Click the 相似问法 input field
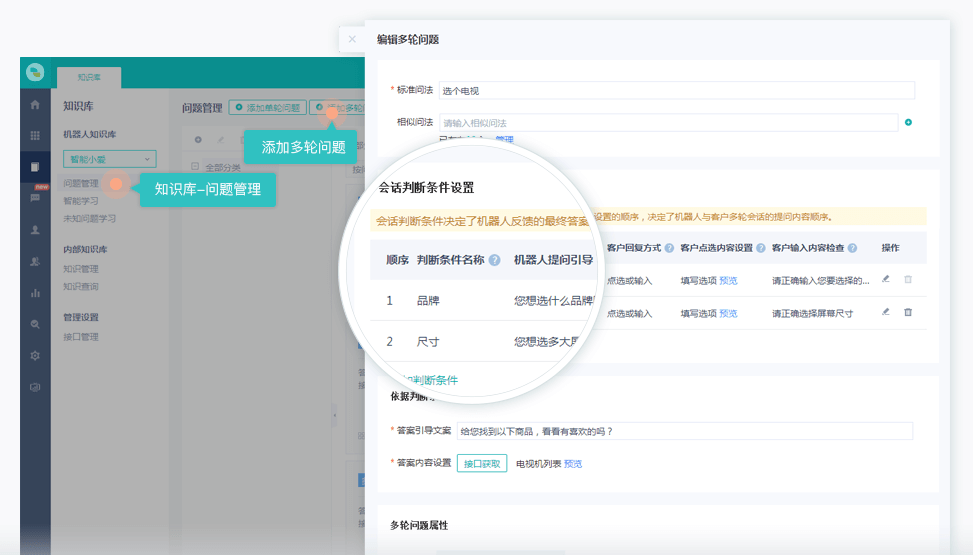The image size is (973, 555). 668,123
